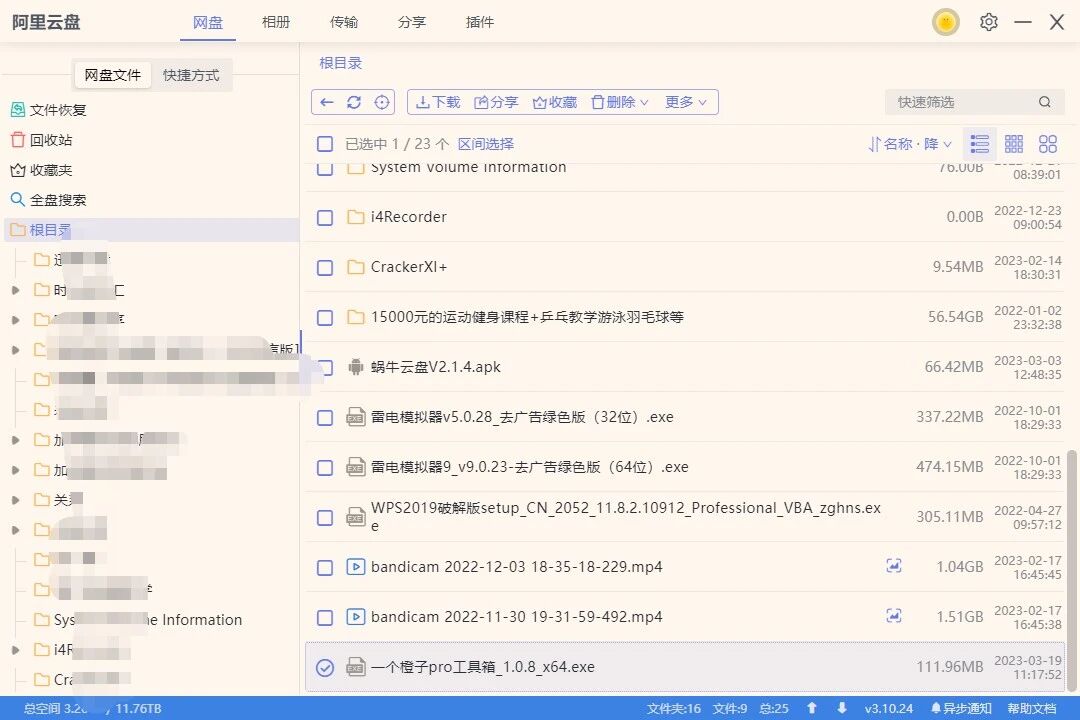1080x720 pixels.
Task: Open the 网盘 tab
Action: 208,22
